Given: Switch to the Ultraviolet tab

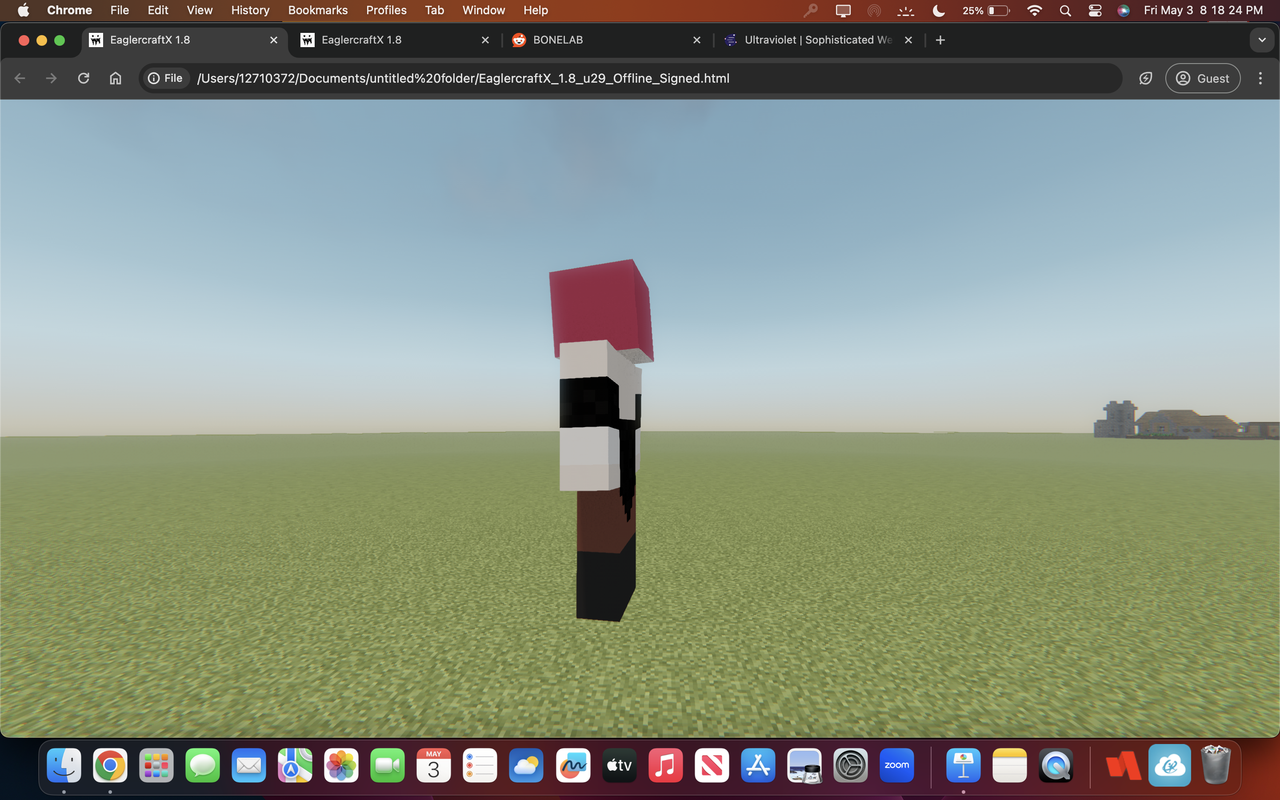Looking at the screenshot, I should (x=818, y=40).
